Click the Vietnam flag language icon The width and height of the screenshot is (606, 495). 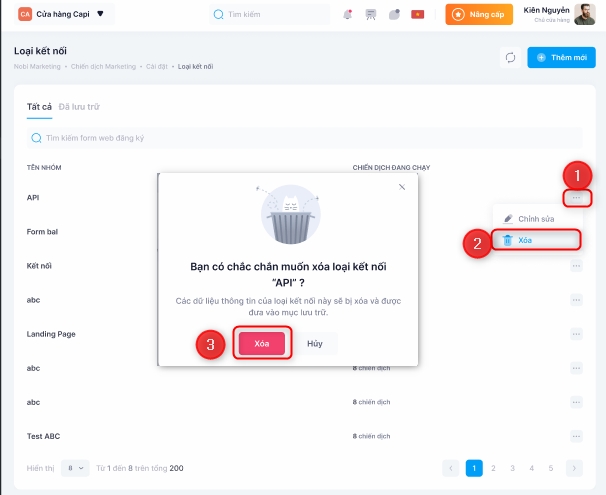point(418,15)
